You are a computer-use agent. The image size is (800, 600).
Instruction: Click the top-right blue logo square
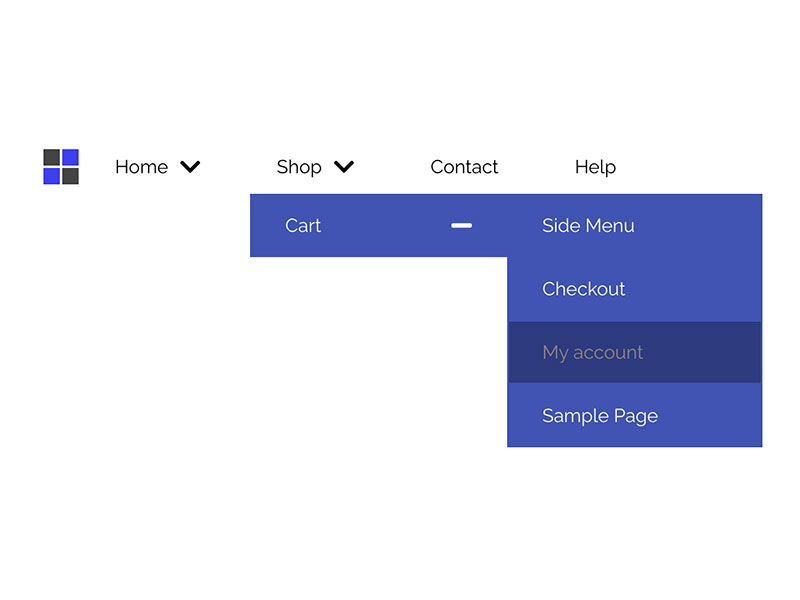click(70, 158)
